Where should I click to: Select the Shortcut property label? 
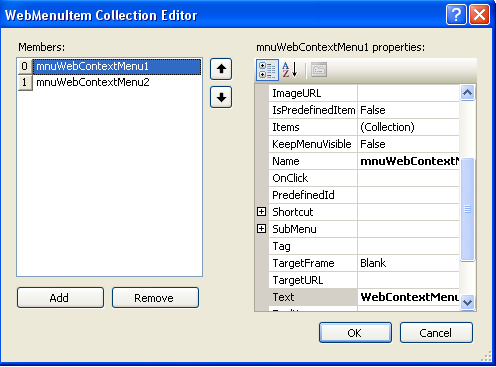tap(313, 212)
